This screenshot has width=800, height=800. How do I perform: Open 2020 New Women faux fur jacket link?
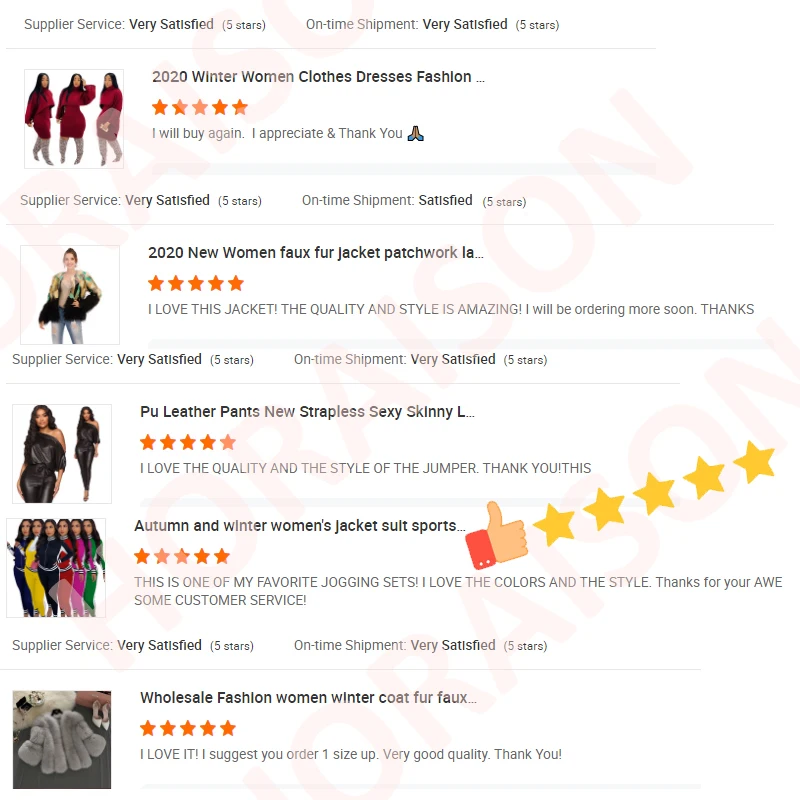pyautogui.click(x=315, y=253)
